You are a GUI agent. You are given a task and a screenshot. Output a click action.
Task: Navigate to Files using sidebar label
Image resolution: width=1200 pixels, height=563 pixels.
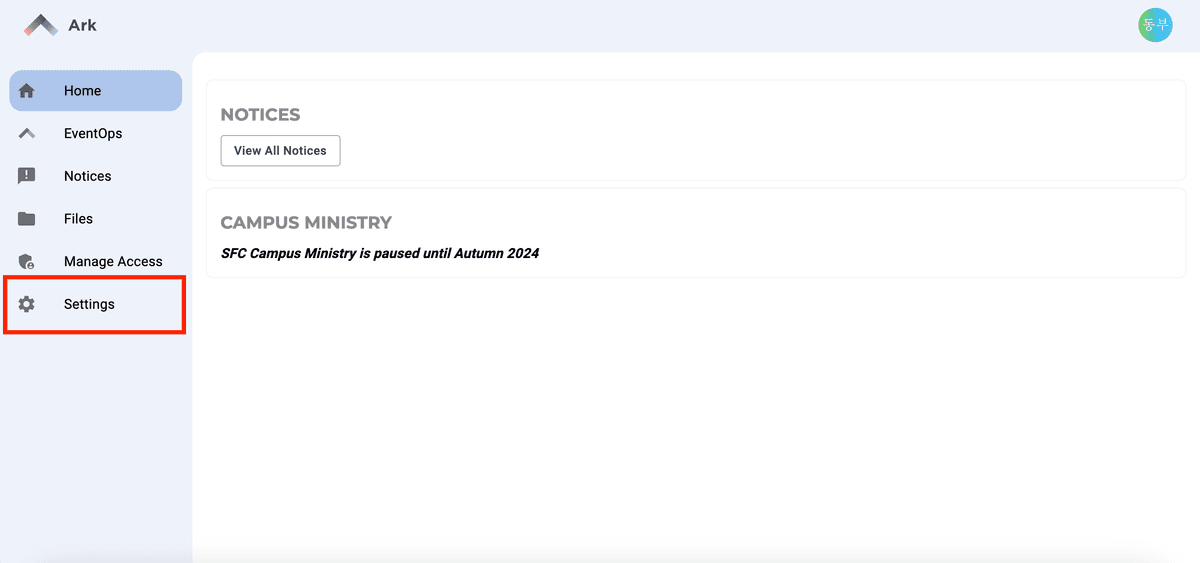(78, 219)
